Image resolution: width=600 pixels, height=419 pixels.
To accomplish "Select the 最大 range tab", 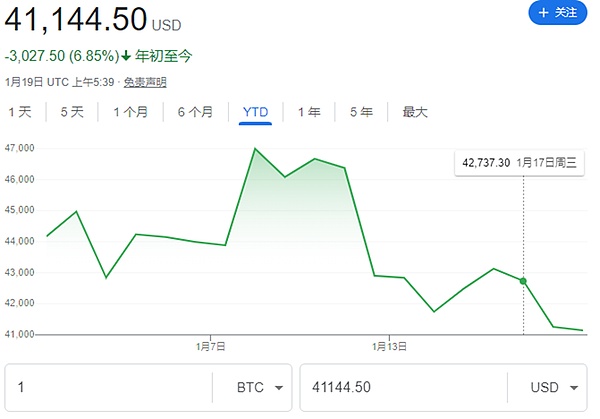I will point(415,112).
